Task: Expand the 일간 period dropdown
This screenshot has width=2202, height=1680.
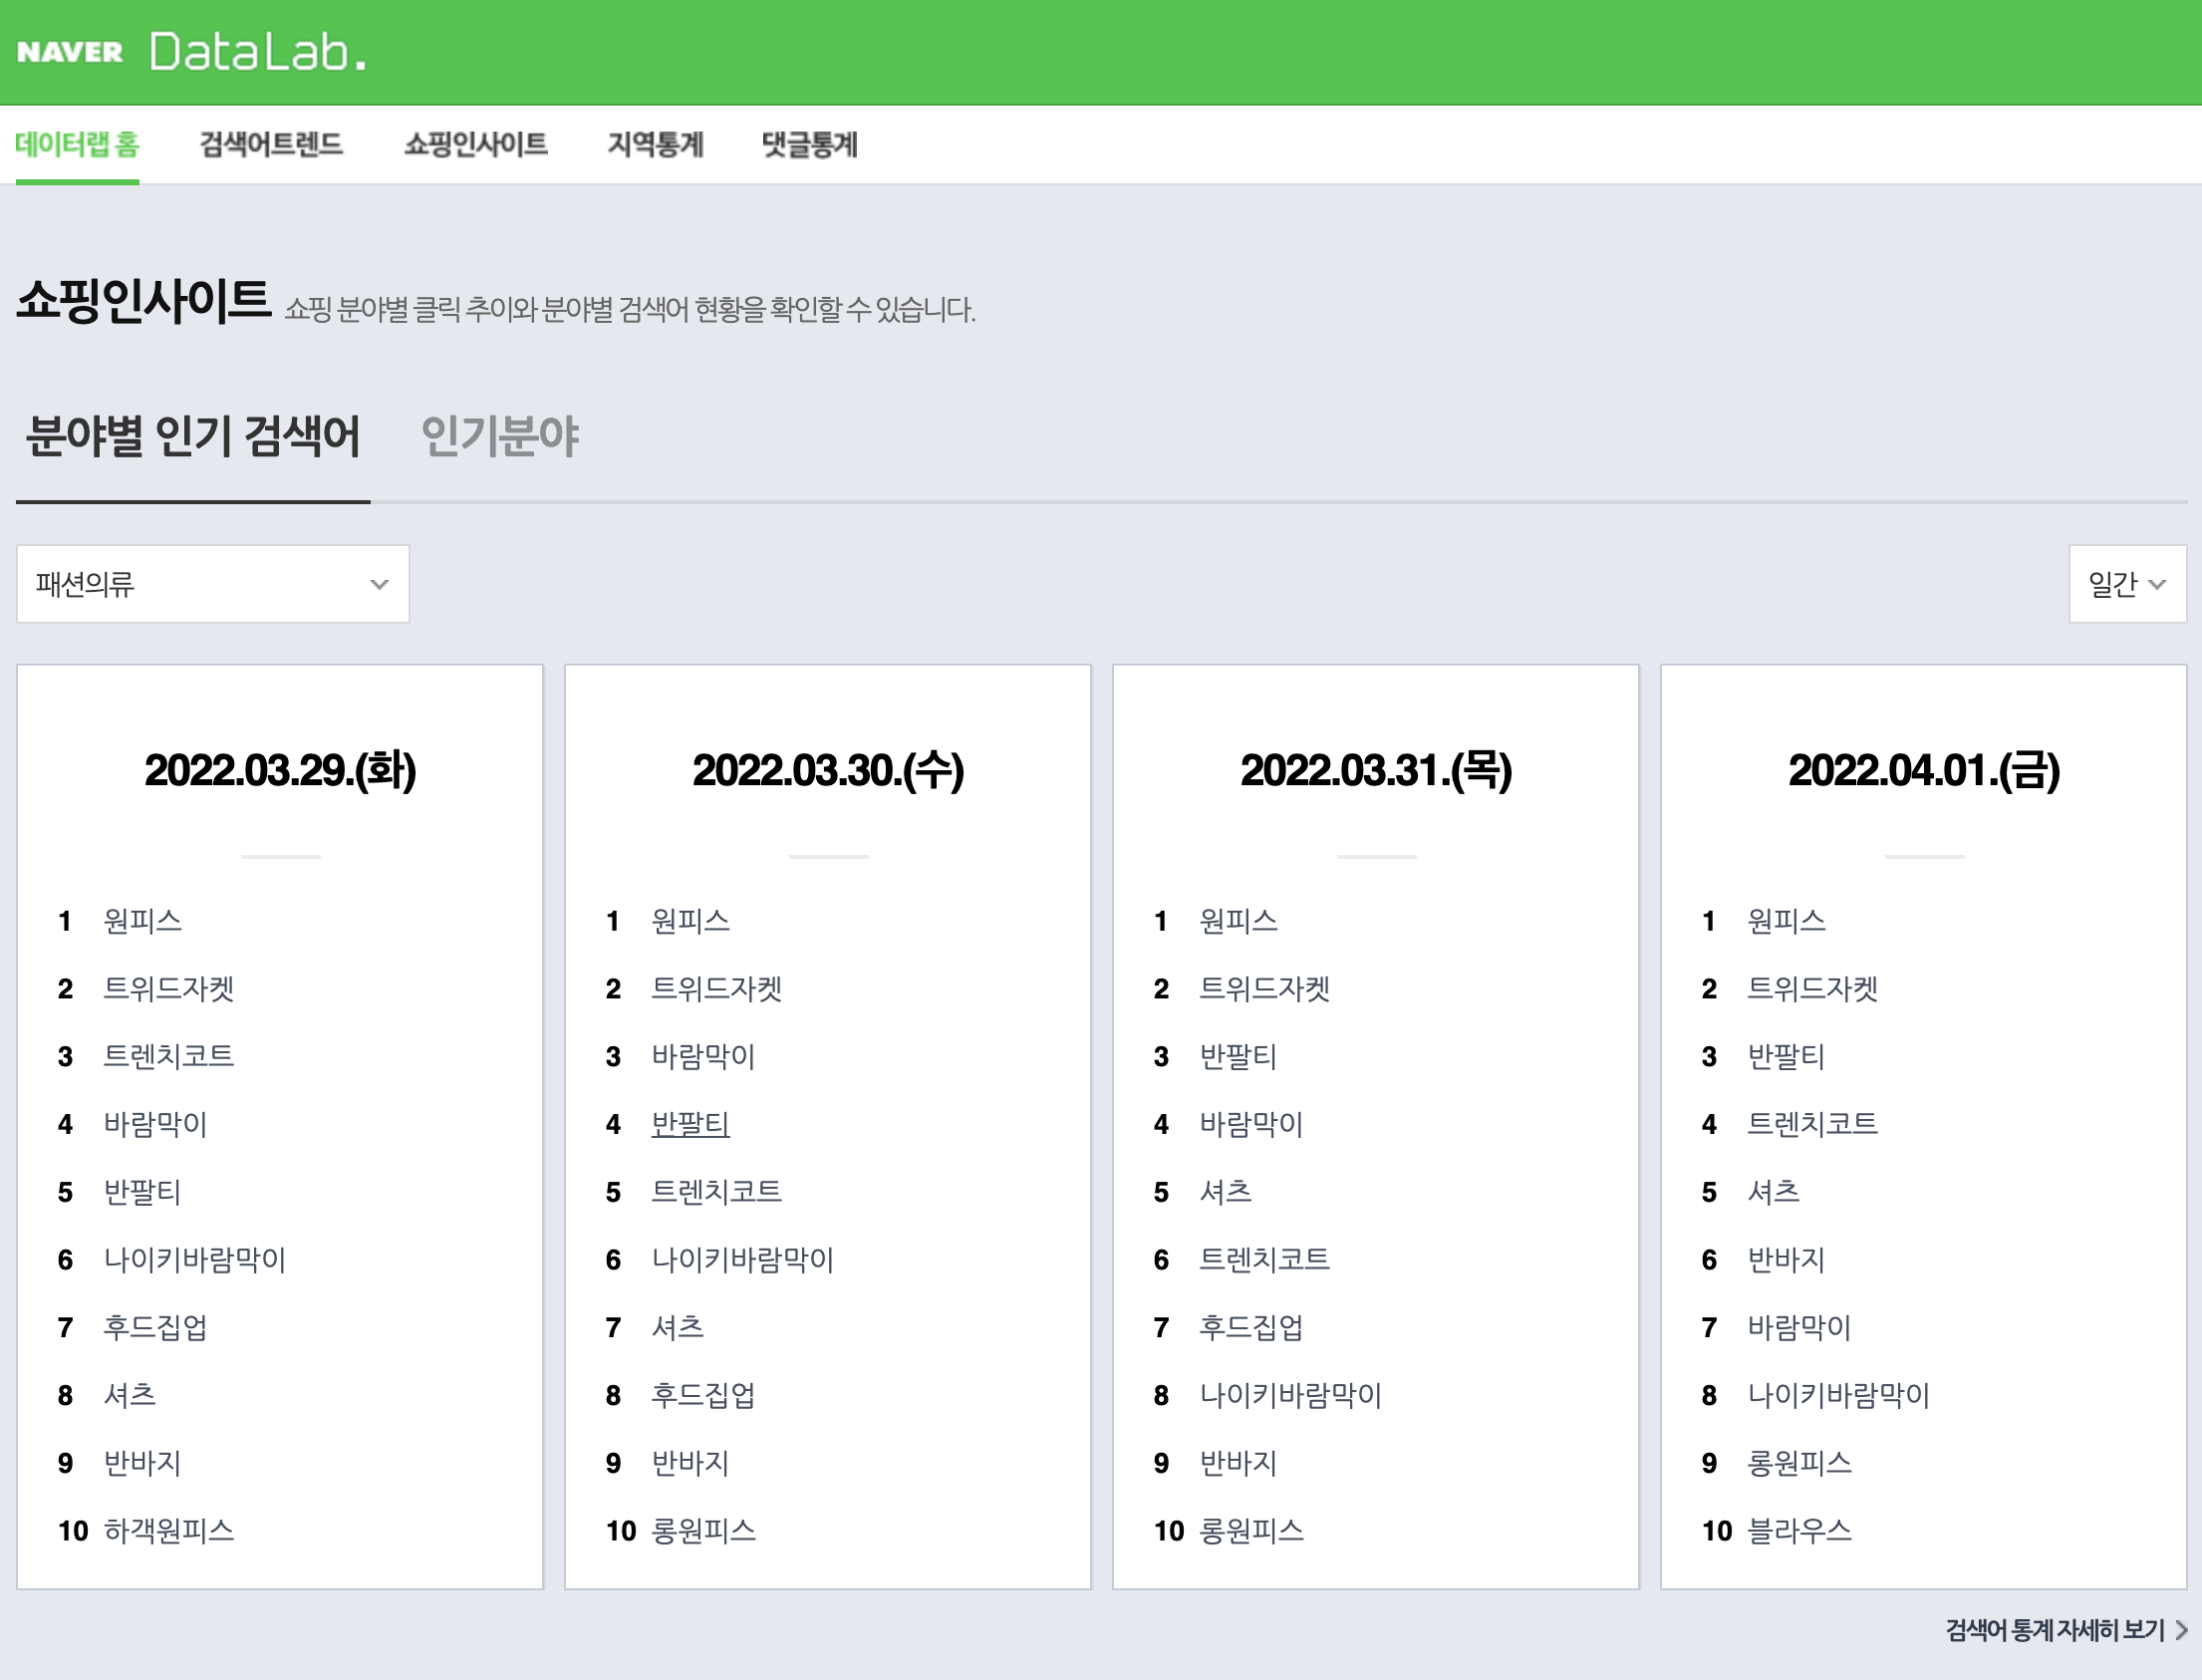Action: point(2126,584)
